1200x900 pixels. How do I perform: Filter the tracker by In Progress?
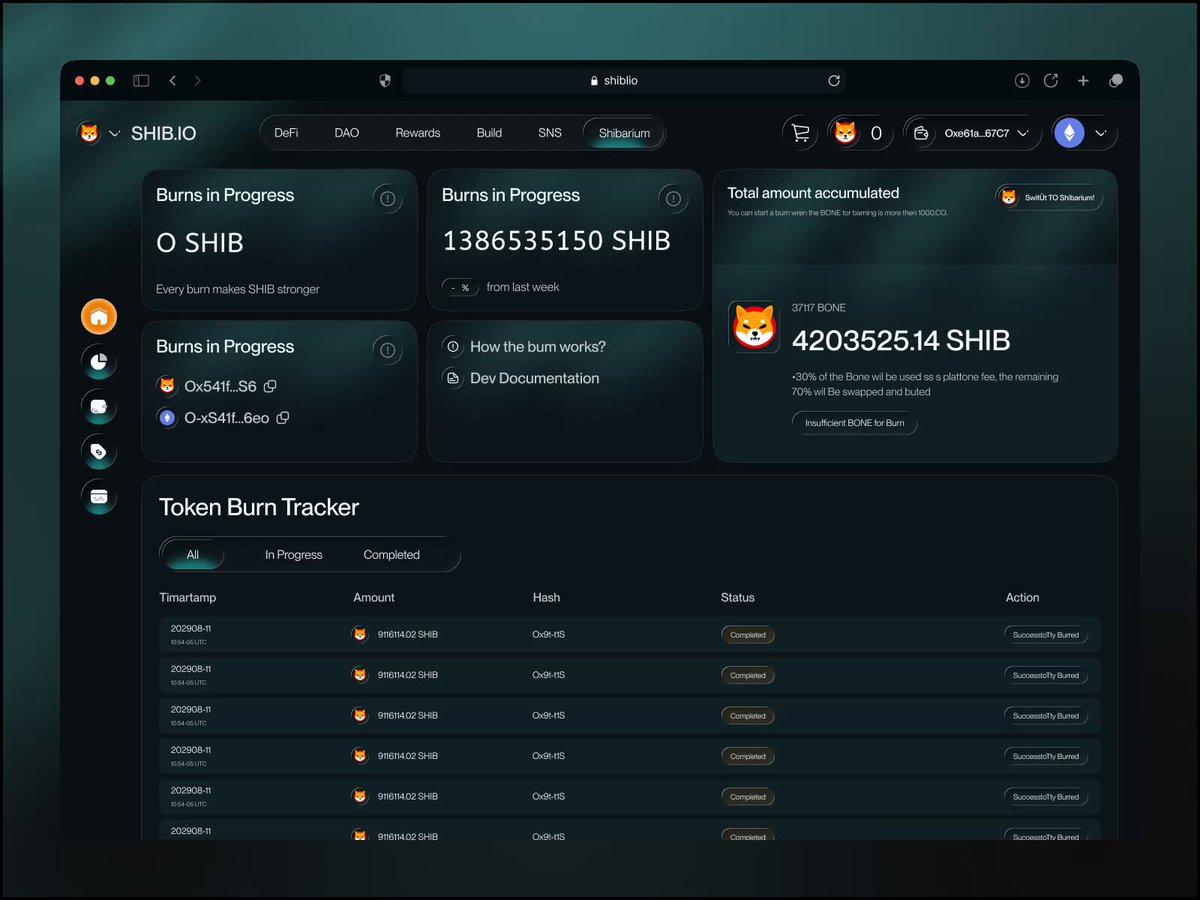point(294,555)
